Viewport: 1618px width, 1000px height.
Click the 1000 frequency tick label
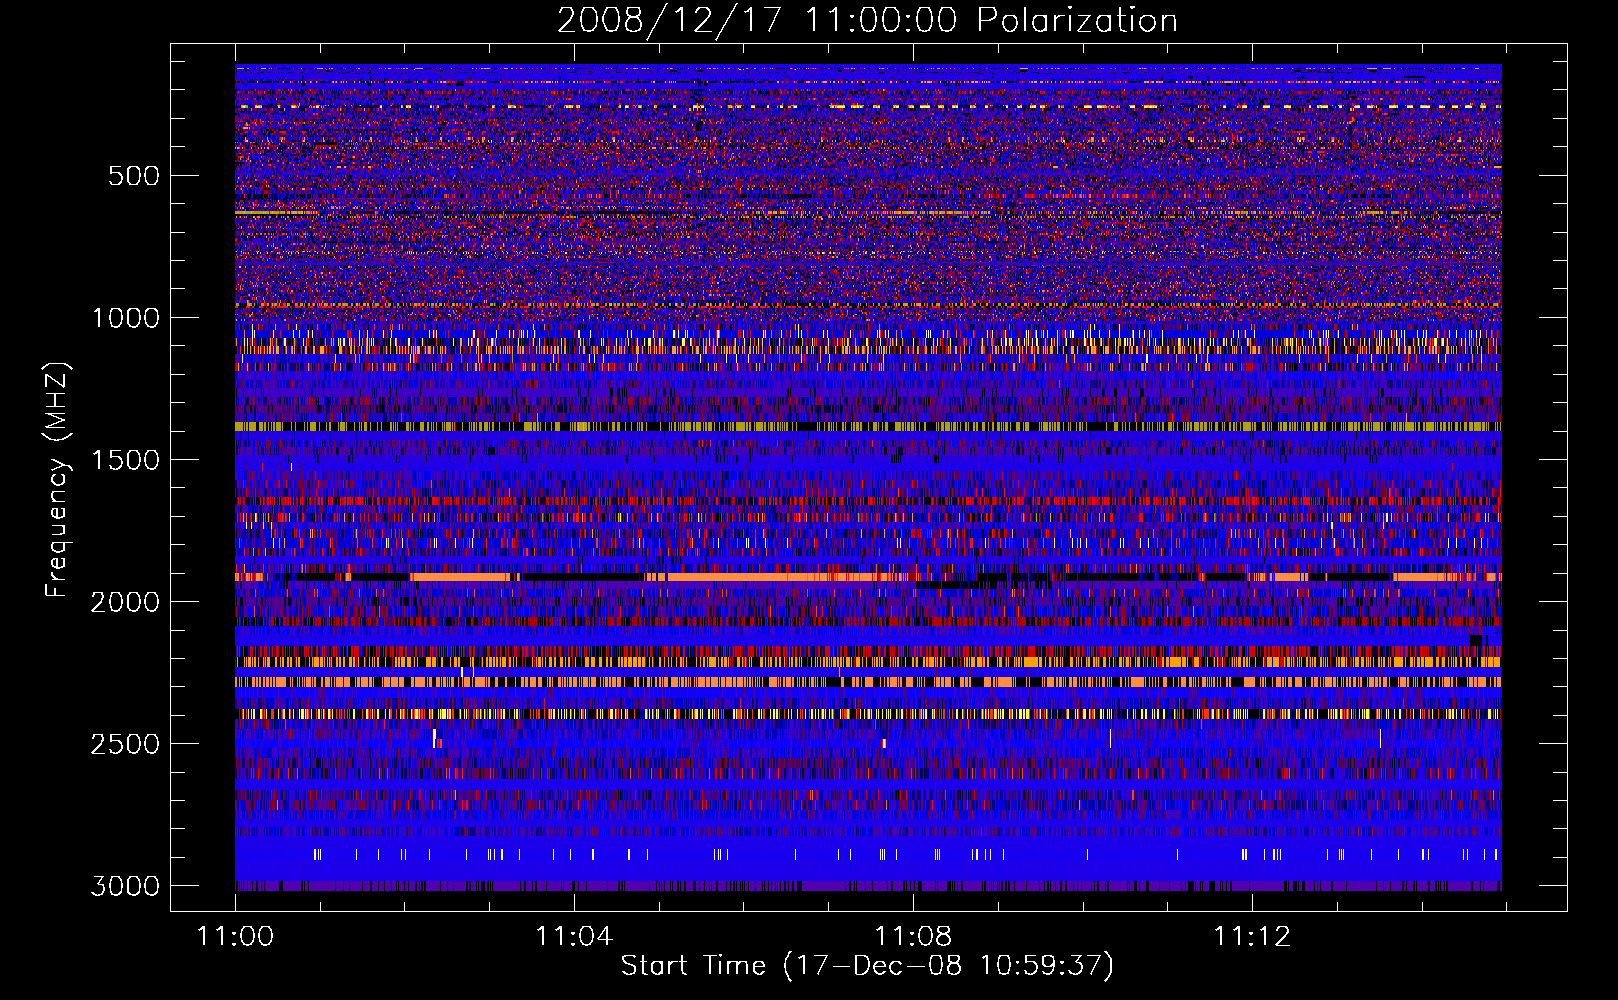click(x=125, y=318)
